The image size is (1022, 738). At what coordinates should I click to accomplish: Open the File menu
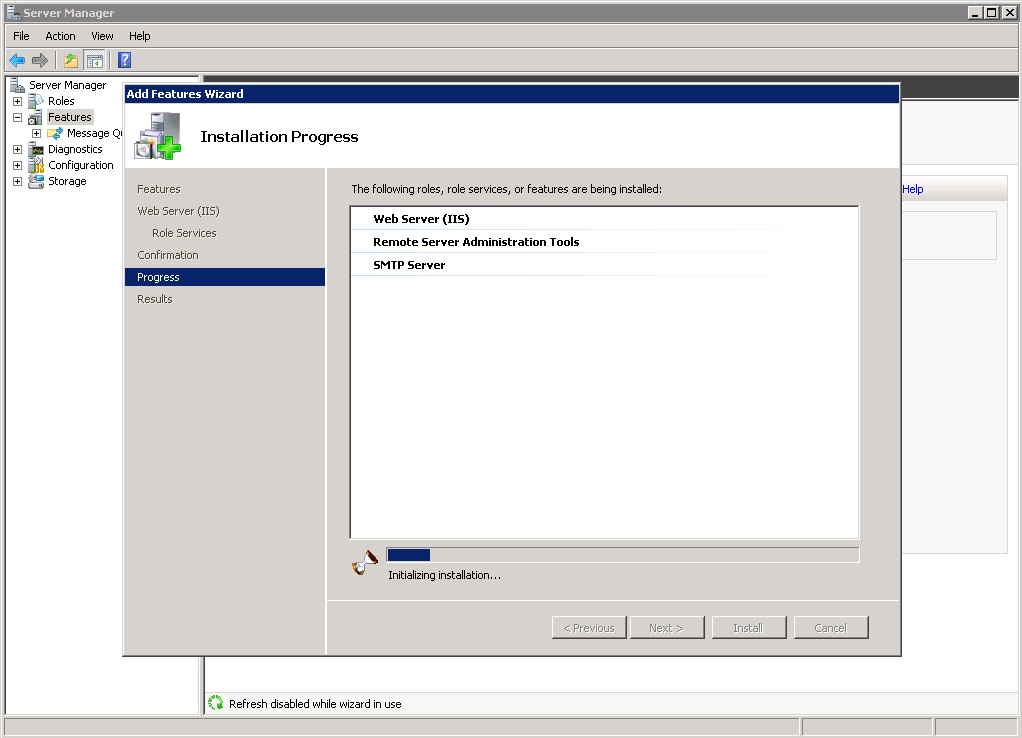click(21, 36)
